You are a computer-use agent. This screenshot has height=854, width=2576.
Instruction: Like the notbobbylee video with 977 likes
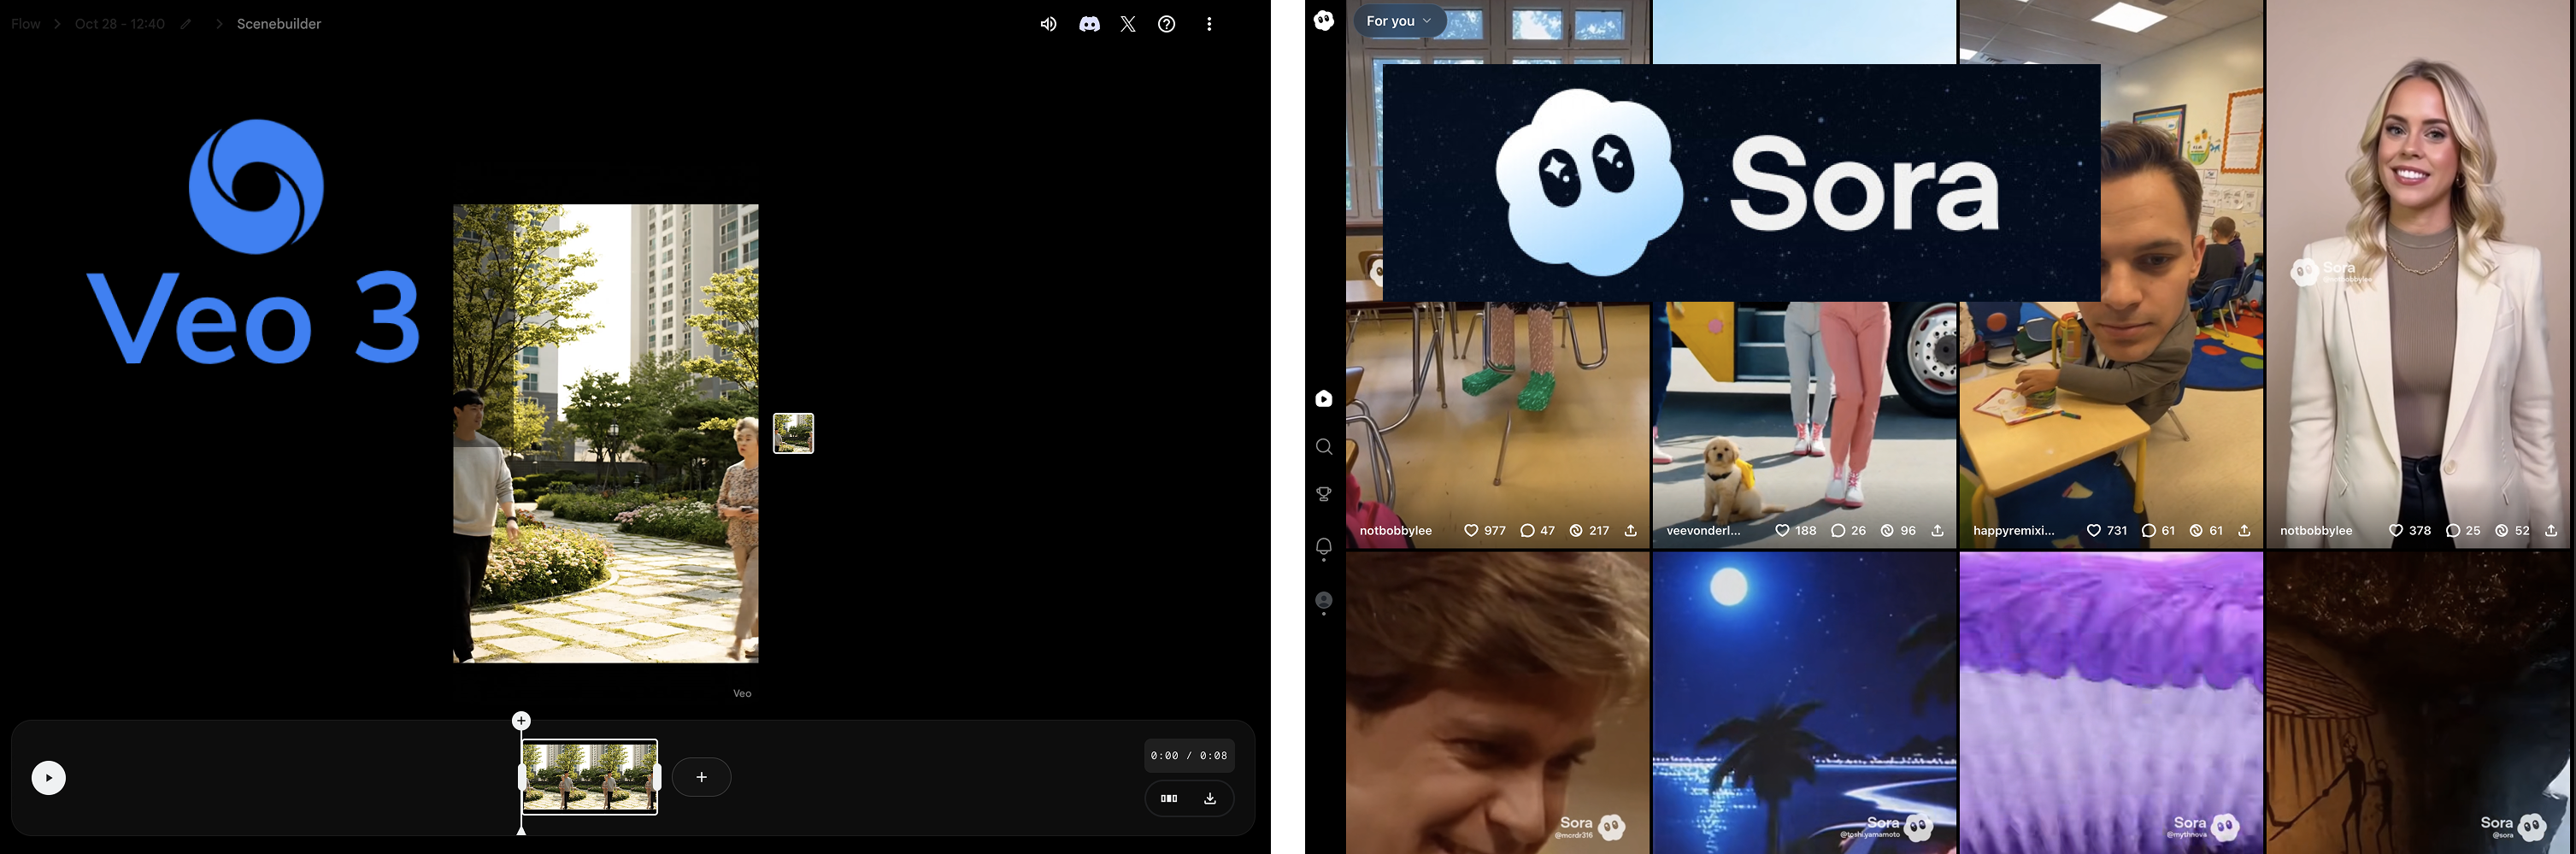coord(1471,531)
